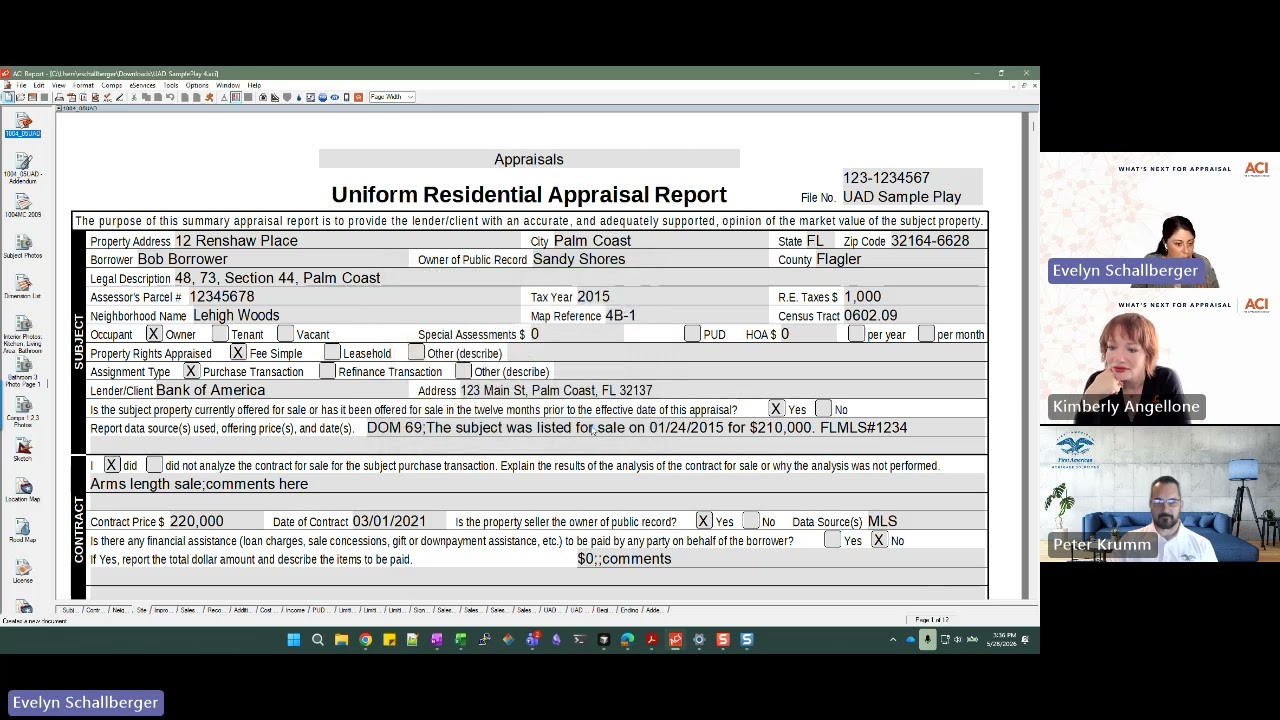Click the spell check ABC toolbar icon
1280x720 pixels.
(x=108, y=97)
